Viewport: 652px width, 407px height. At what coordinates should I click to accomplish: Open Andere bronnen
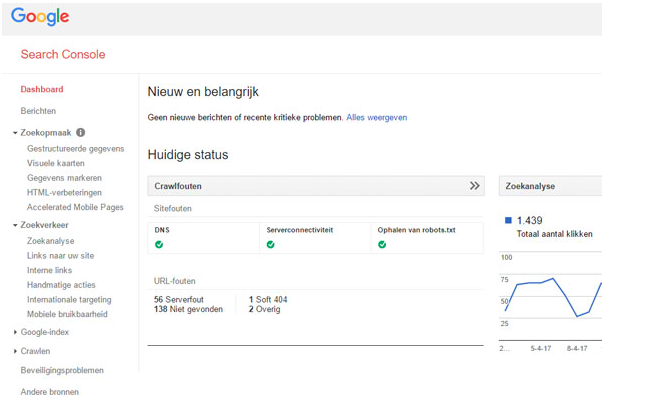(49, 392)
